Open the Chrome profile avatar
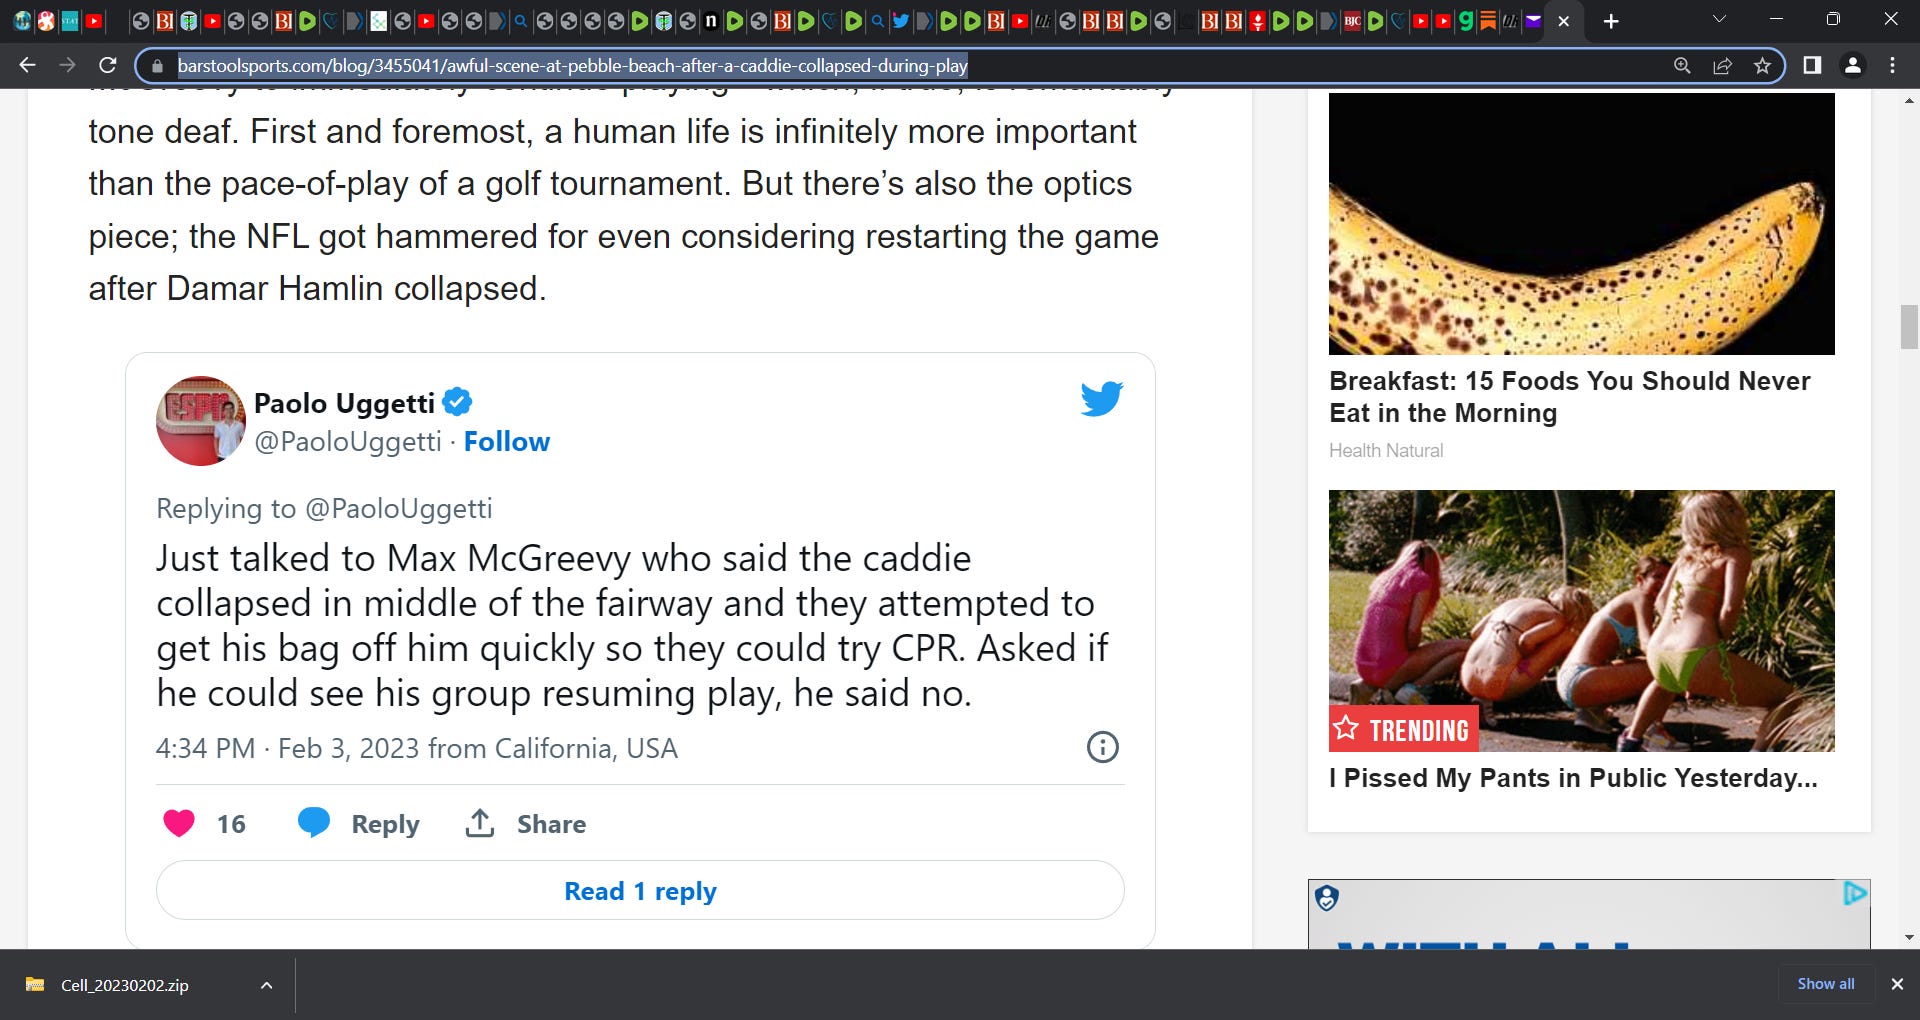The width and height of the screenshot is (1920, 1020). (x=1853, y=65)
